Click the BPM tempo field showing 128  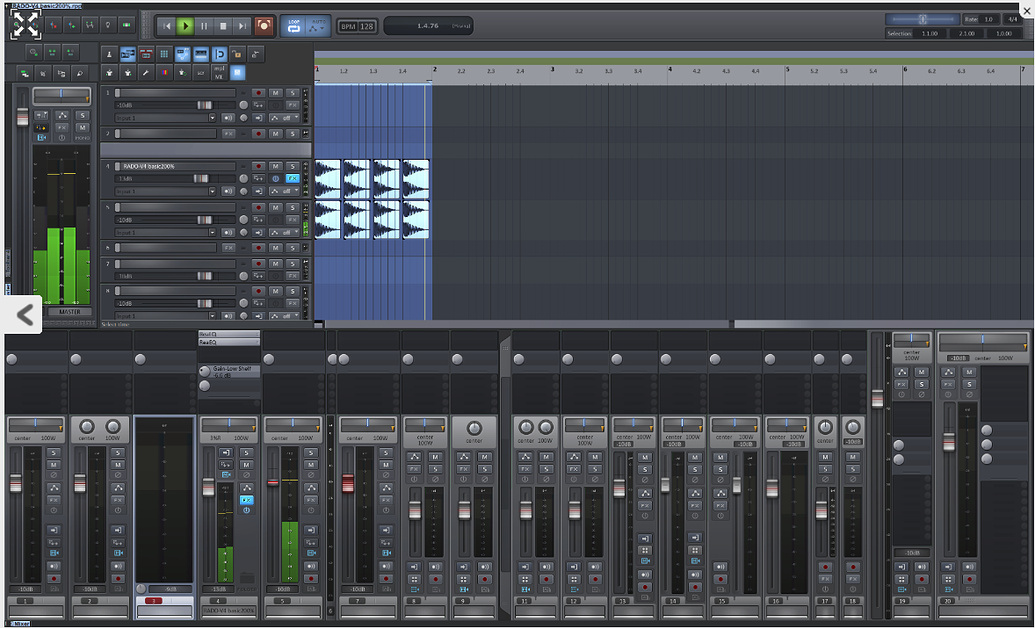point(356,26)
